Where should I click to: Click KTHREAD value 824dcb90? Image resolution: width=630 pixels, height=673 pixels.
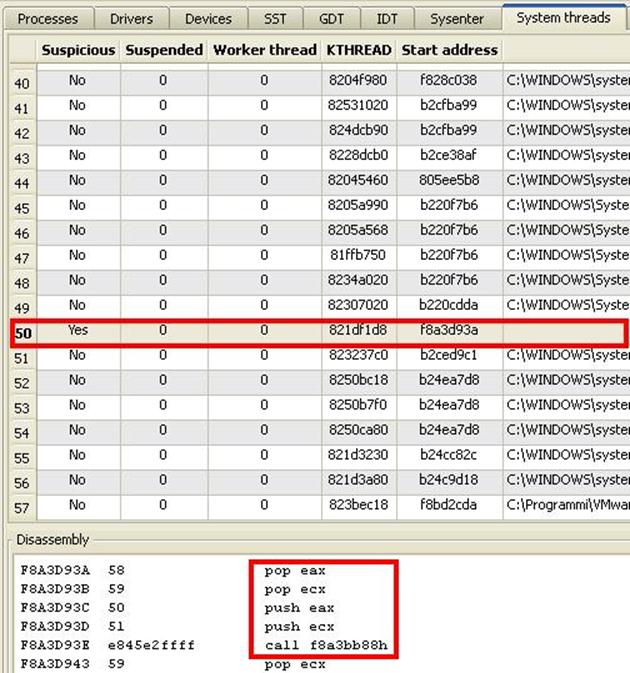[x=358, y=130]
